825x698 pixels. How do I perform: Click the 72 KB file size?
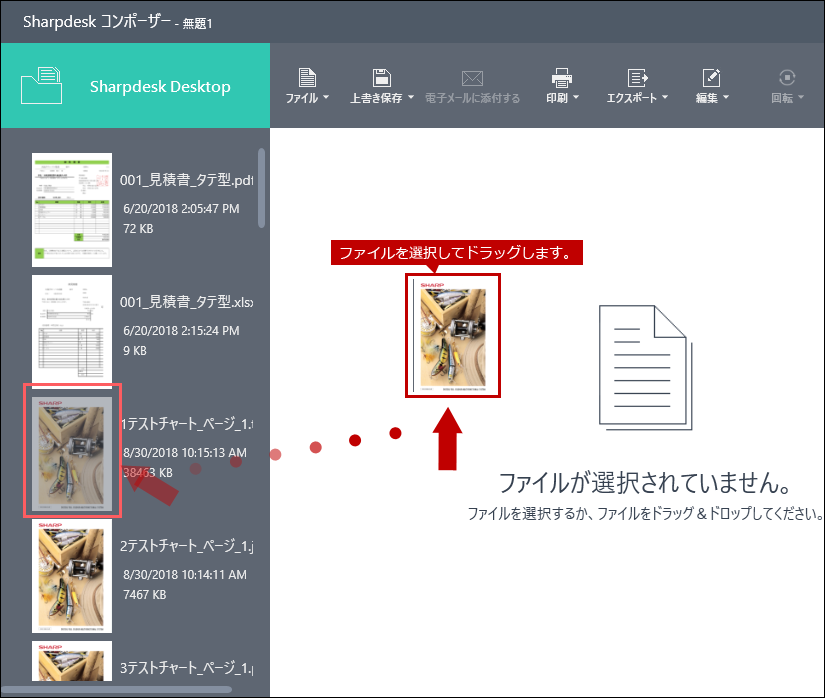(x=138, y=229)
